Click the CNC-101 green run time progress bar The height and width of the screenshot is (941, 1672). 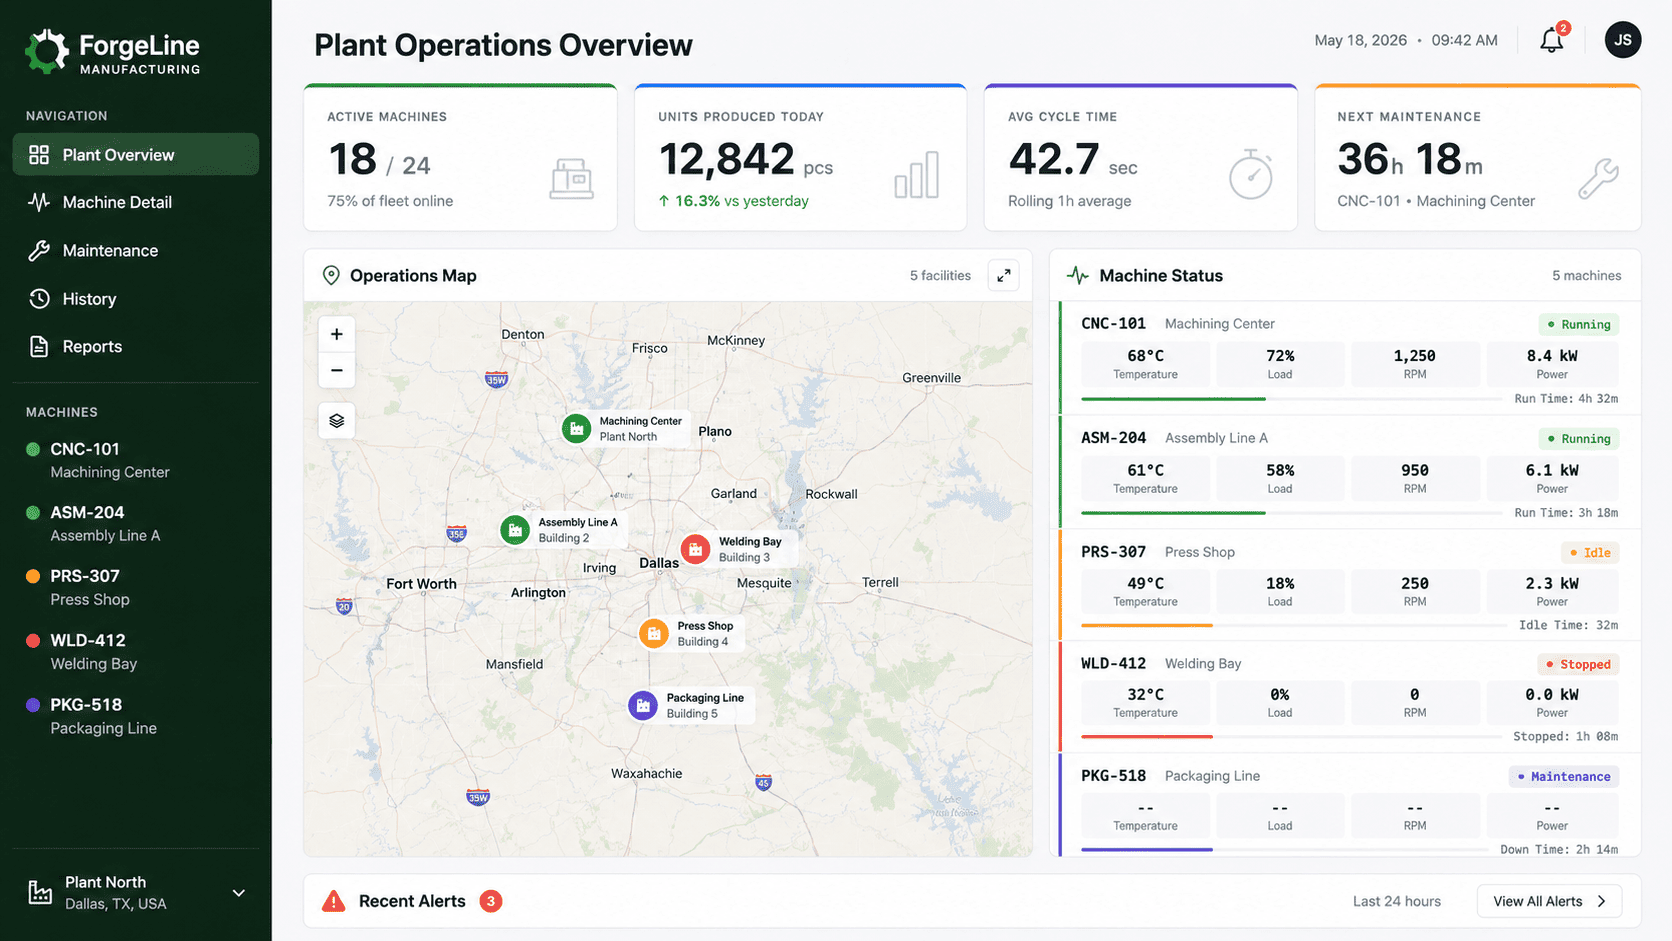tap(1173, 399)
